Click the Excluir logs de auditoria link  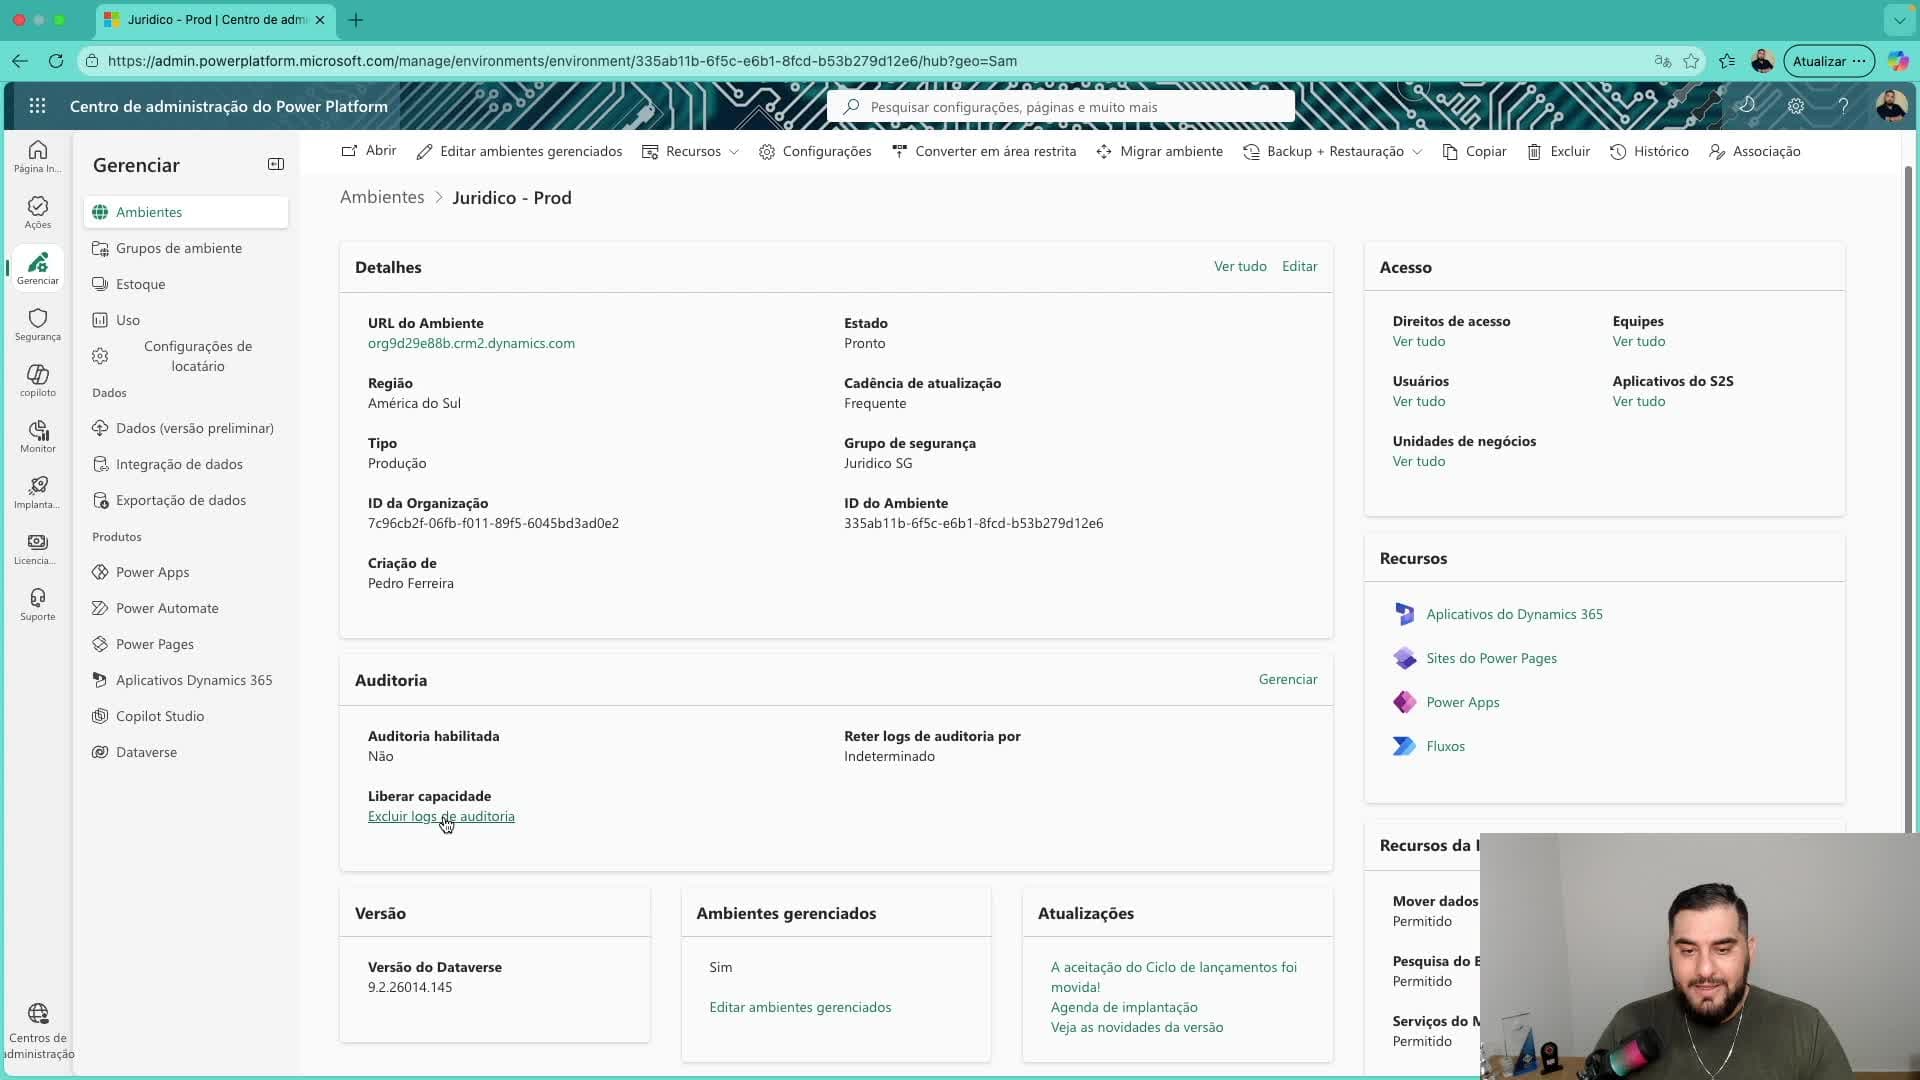click(x=441, y=816)
